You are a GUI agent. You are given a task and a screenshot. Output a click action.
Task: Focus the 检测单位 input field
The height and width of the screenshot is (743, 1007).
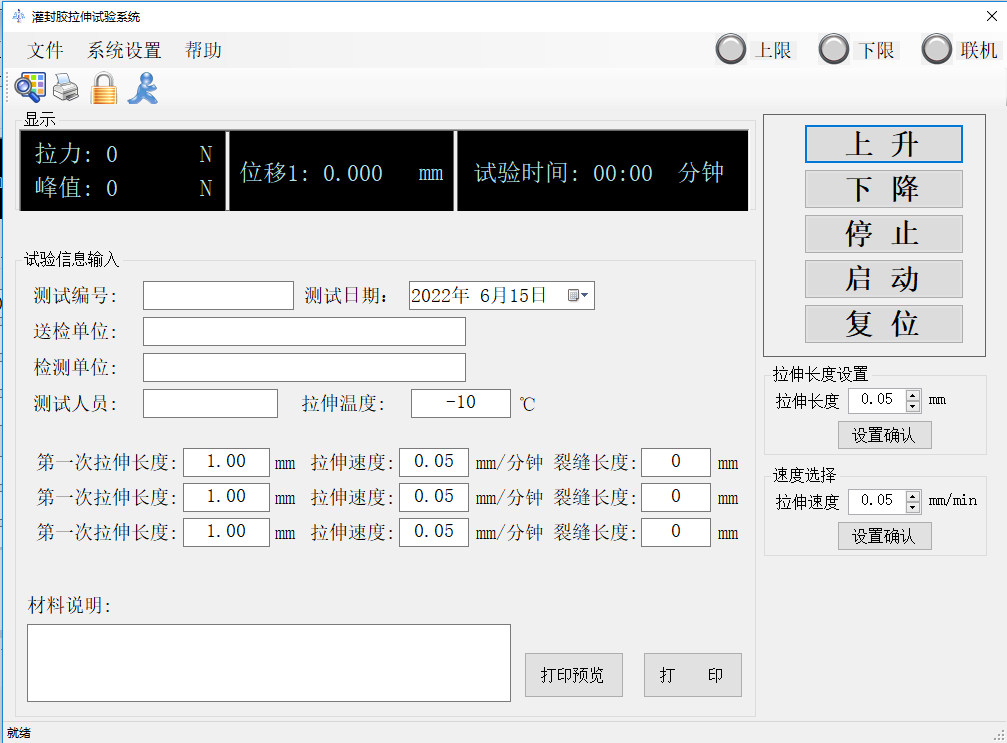304,367
